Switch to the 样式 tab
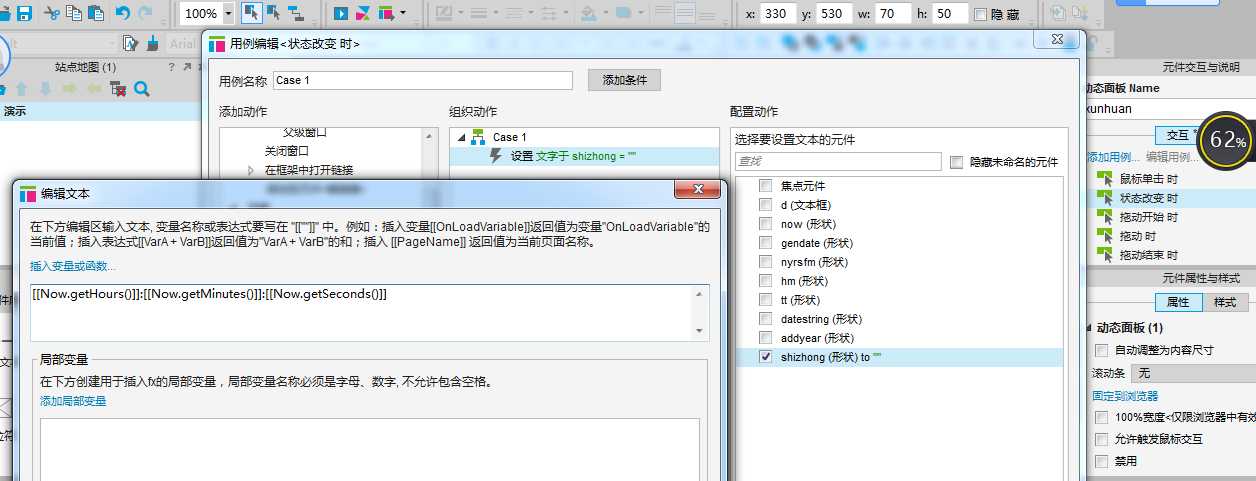This screenshot has width=1256, height=481. pyautogui.click(x=1225, y=302)
